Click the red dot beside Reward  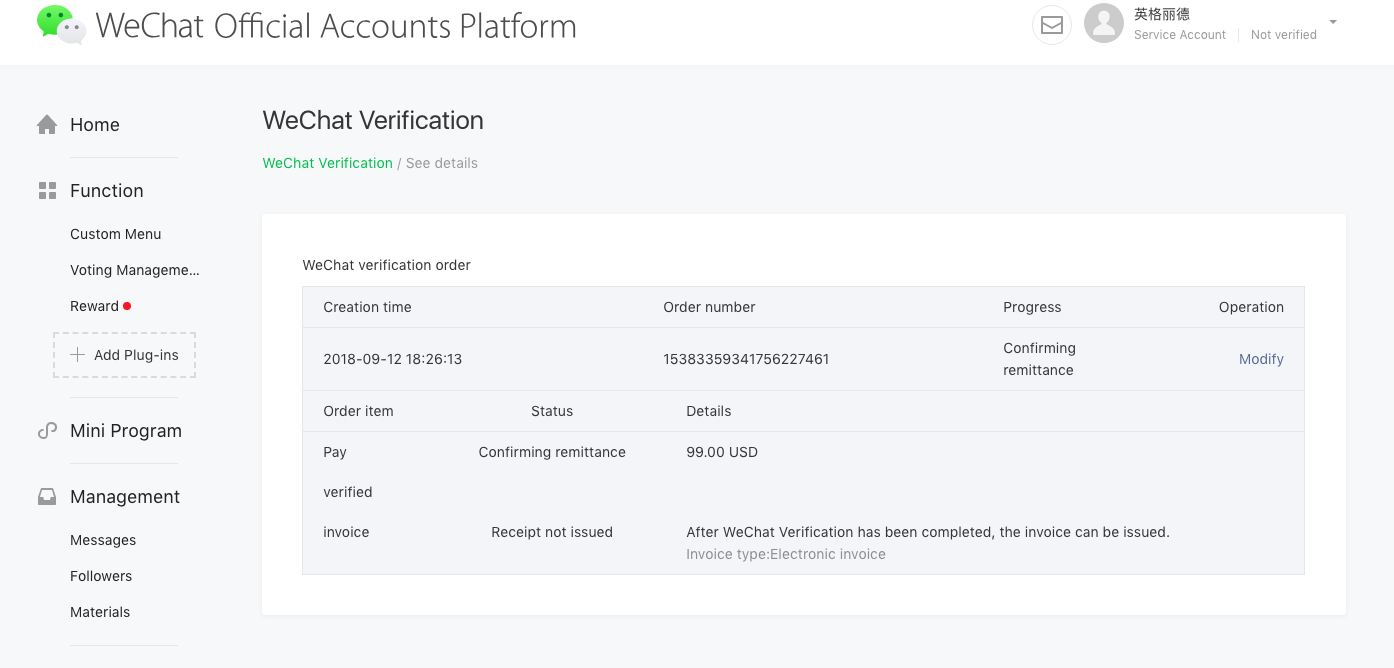click(127, 306)
